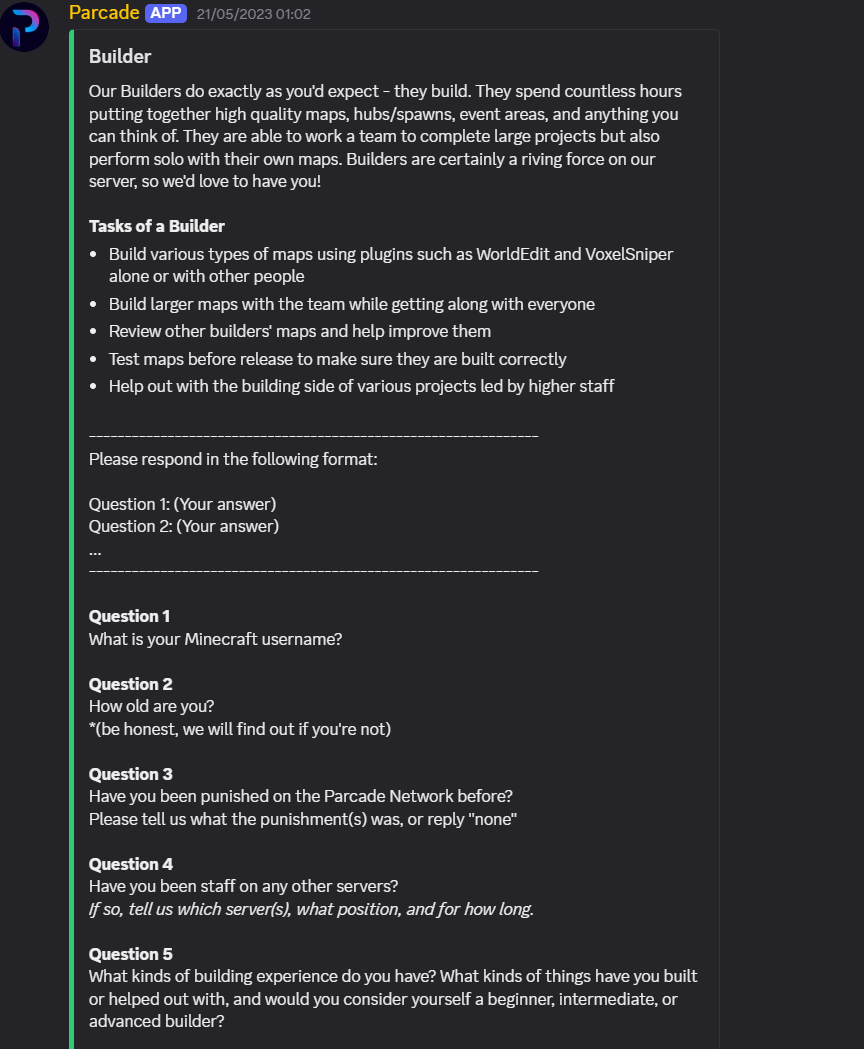Click the "Question 1" bold heading
This screenshot has height=1049, width=864.
pos(129,616)
